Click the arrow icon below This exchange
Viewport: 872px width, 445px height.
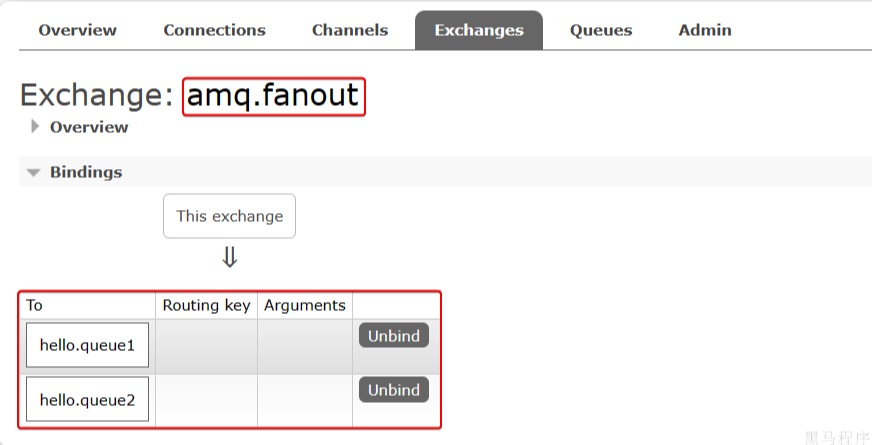[x=229, y=258]
